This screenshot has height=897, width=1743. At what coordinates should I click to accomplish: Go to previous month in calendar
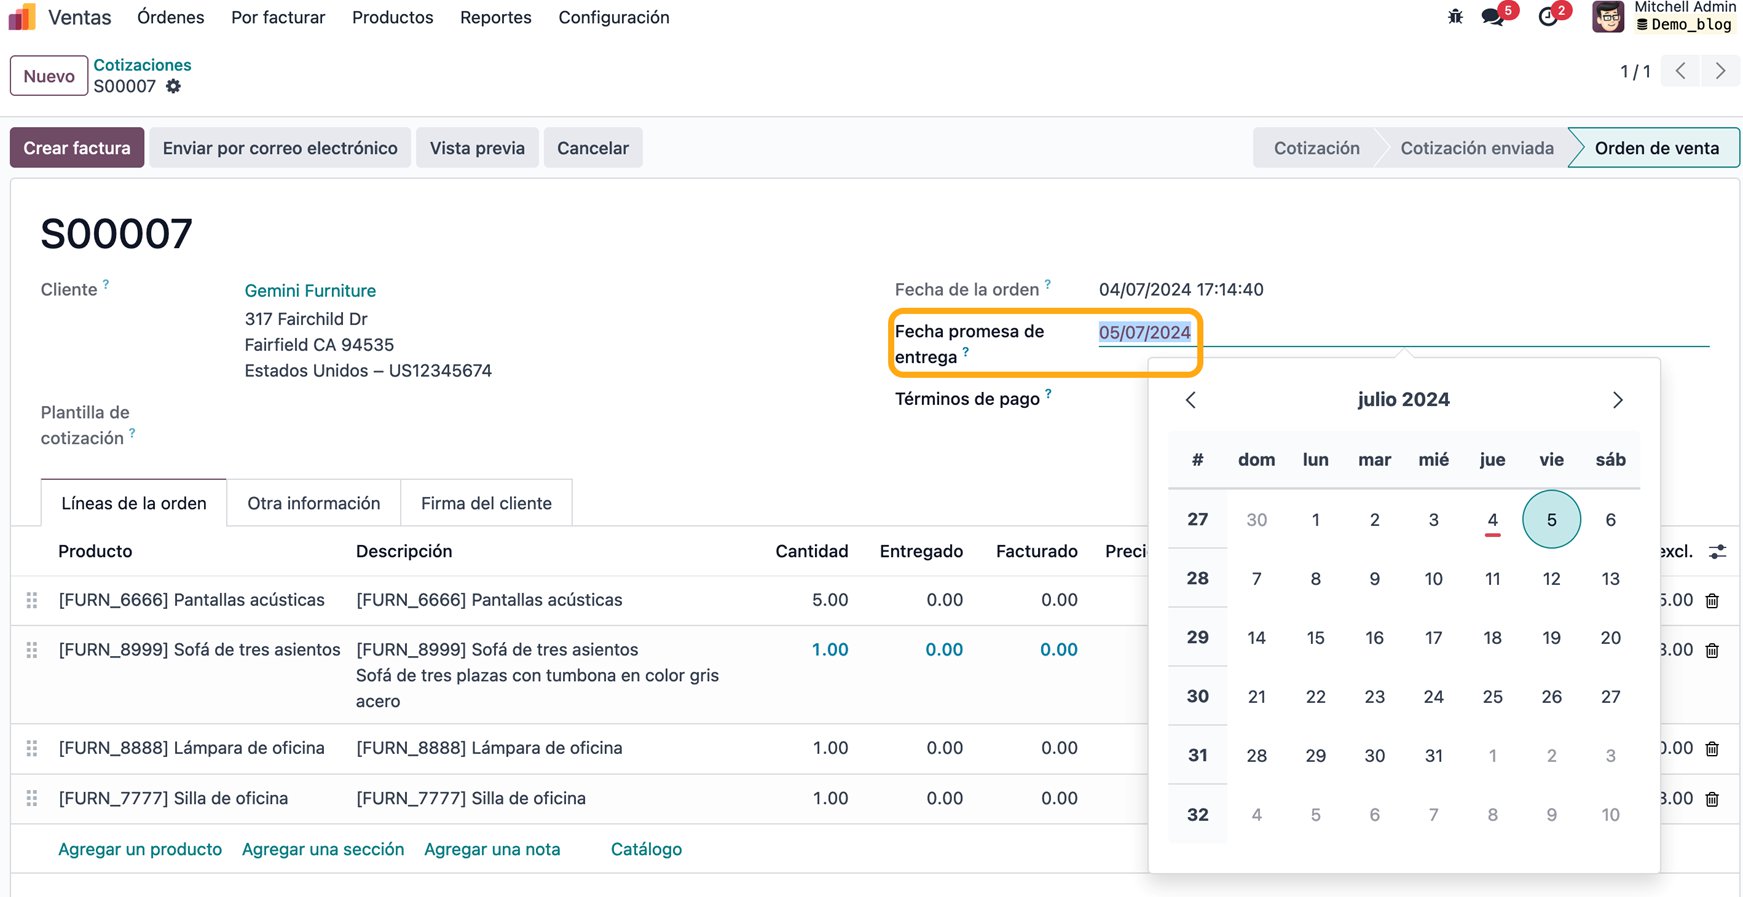(x=1190, y=400)
